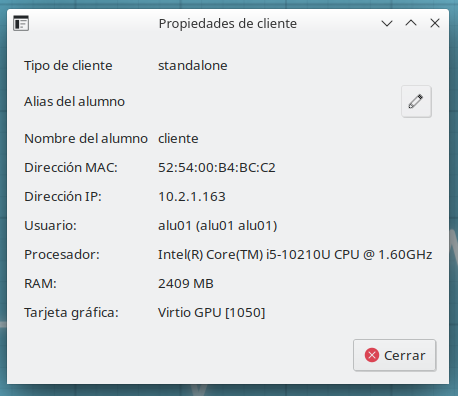Edit the student alias with the pencil icon
Viewport: 458px width, 396px height.
click(416, 101)
